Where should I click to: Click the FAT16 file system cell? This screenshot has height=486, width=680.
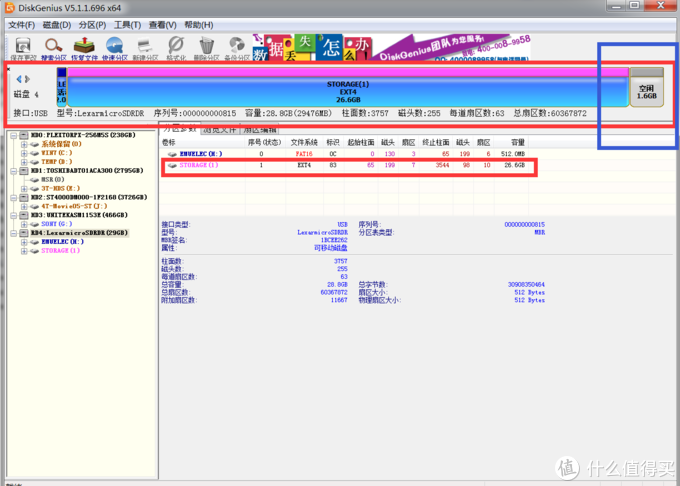(304, 154)
